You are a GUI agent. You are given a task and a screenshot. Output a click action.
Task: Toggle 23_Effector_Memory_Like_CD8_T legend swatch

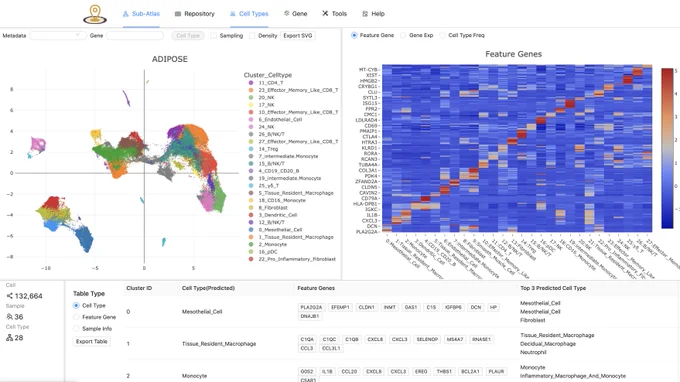[x=251, y=90]
